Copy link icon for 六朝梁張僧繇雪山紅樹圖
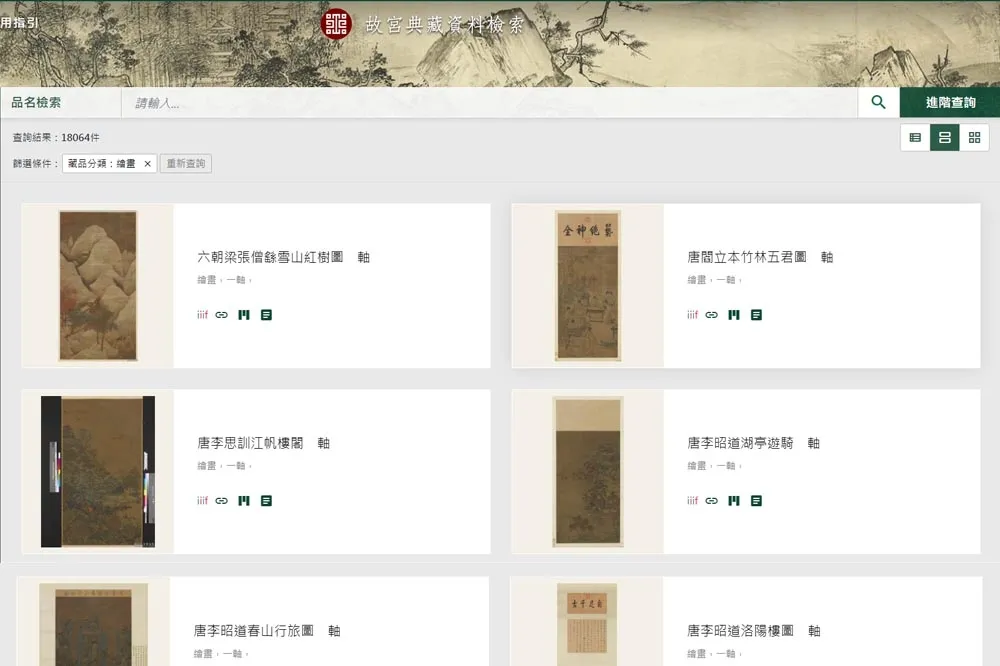The image size is (1000, 666). (x=221, y=314)
